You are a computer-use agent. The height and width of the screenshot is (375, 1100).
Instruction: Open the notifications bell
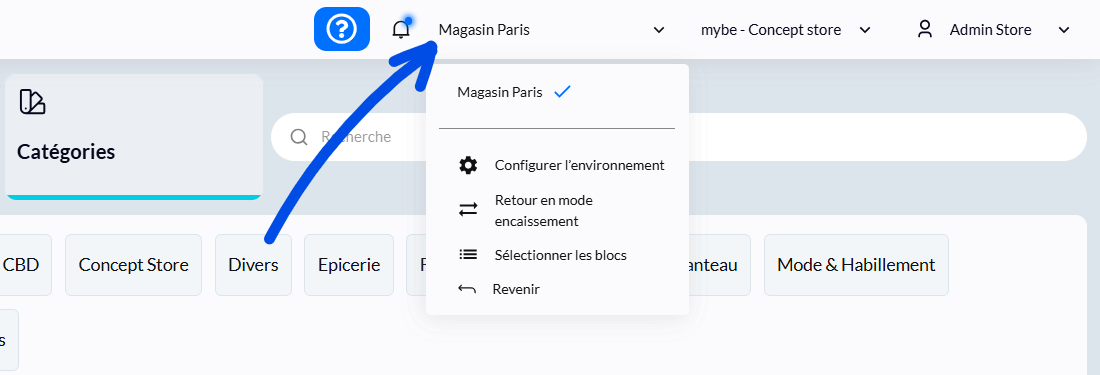(x=401, y=29)
